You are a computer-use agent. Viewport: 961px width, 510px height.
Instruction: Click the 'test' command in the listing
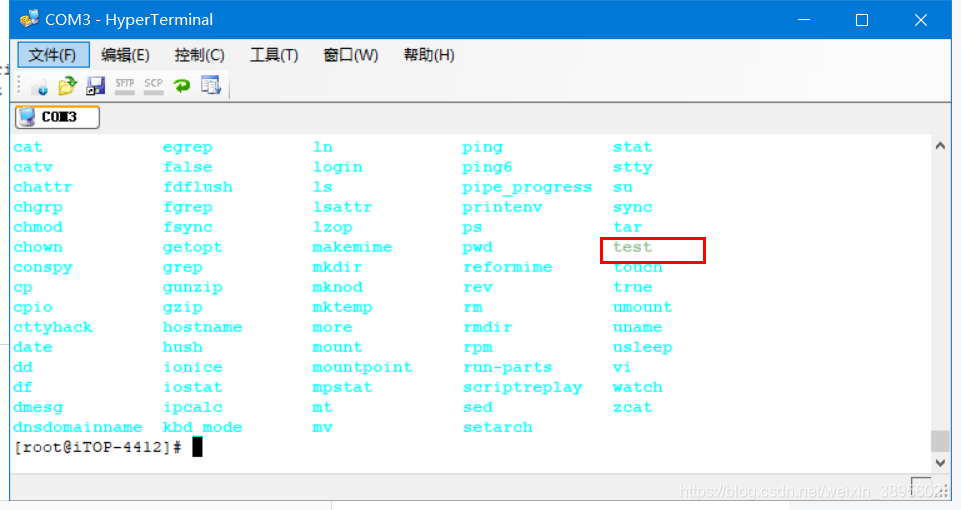632,247
